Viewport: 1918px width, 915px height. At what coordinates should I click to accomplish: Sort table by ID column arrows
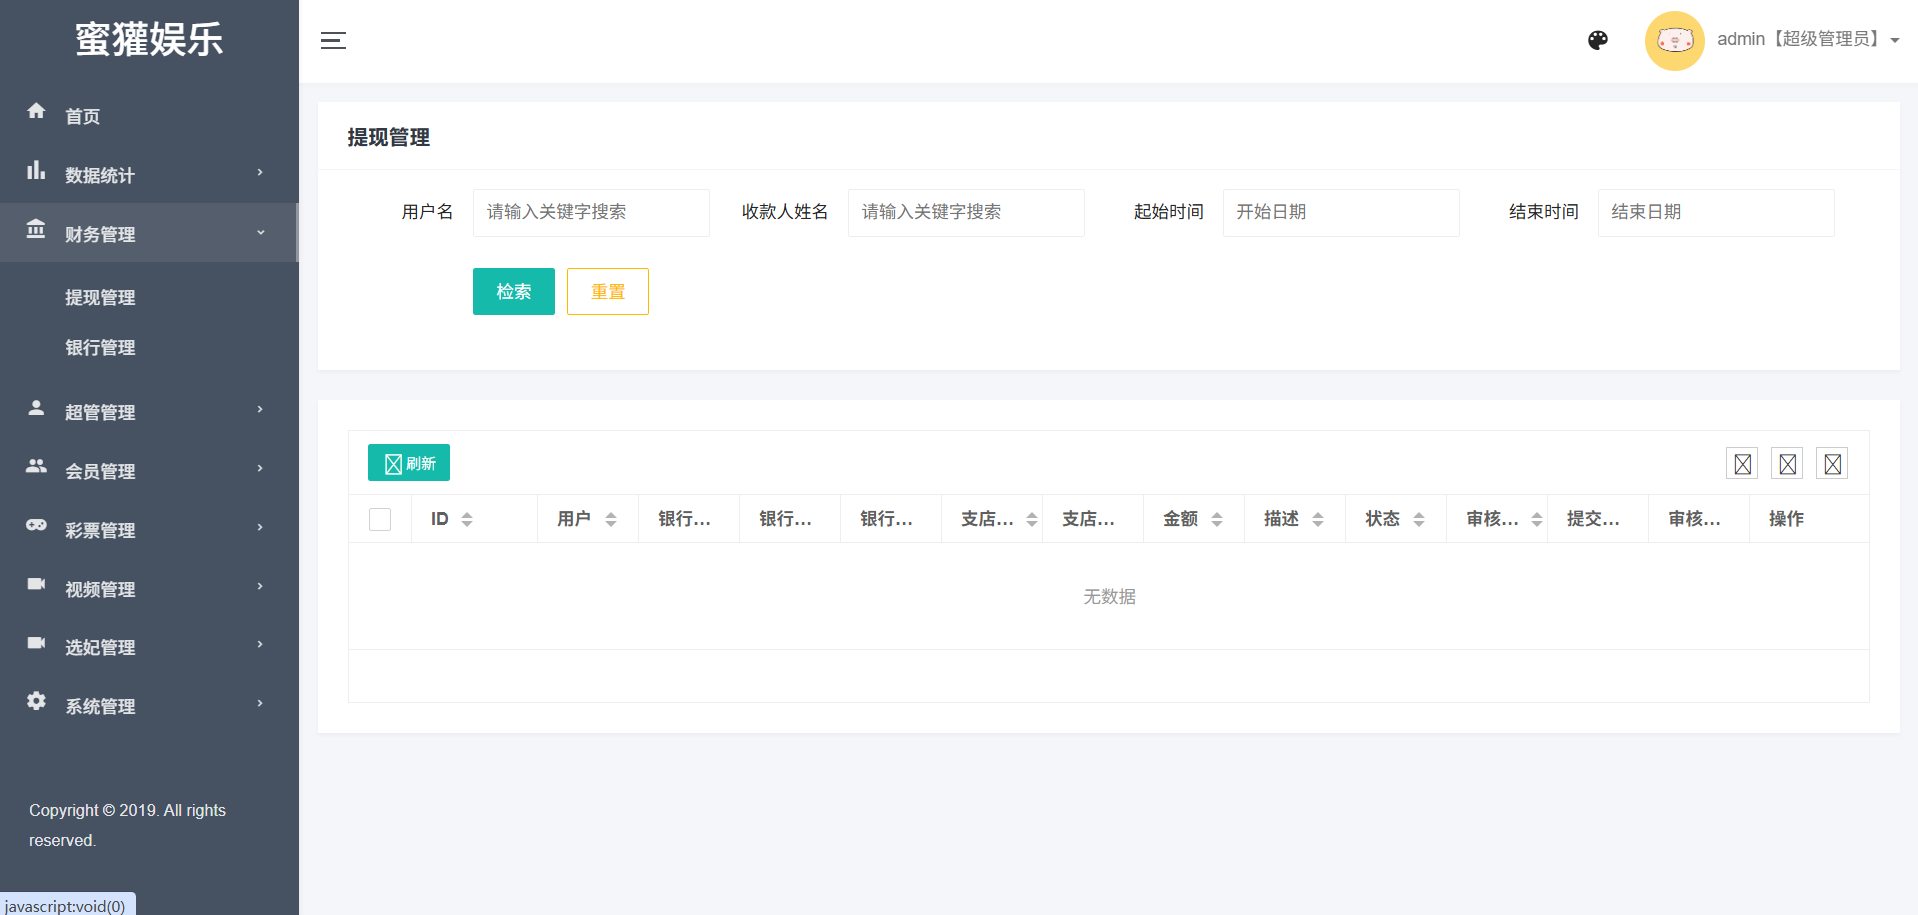[467, 519]
